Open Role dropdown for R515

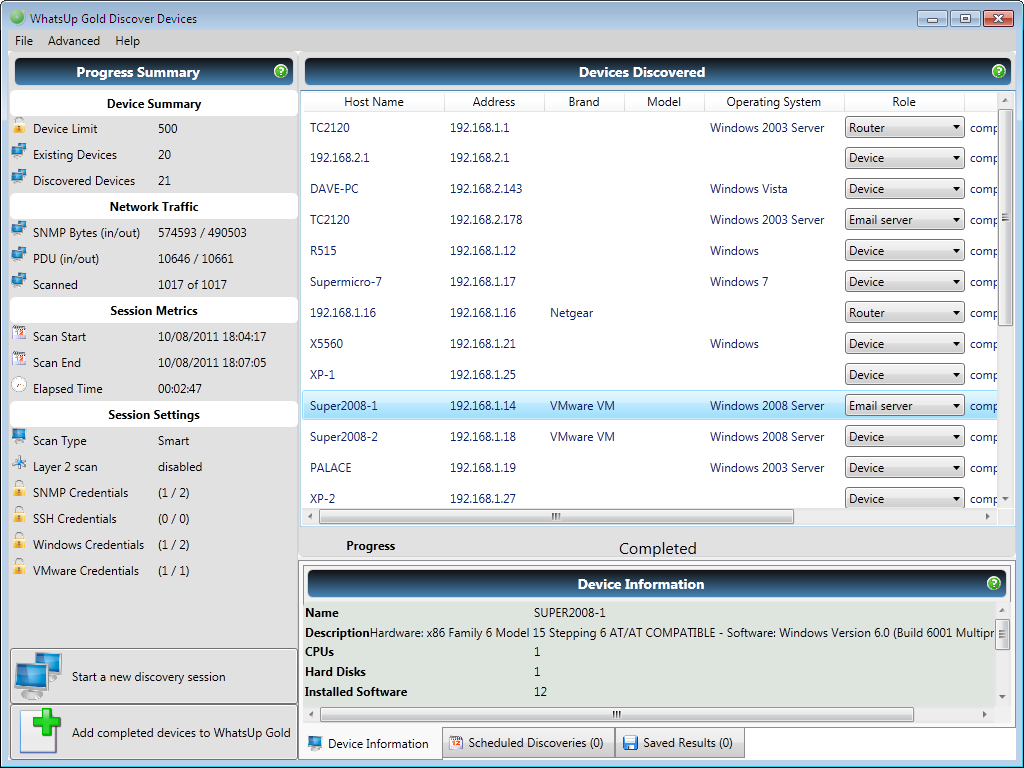(904, 251)
